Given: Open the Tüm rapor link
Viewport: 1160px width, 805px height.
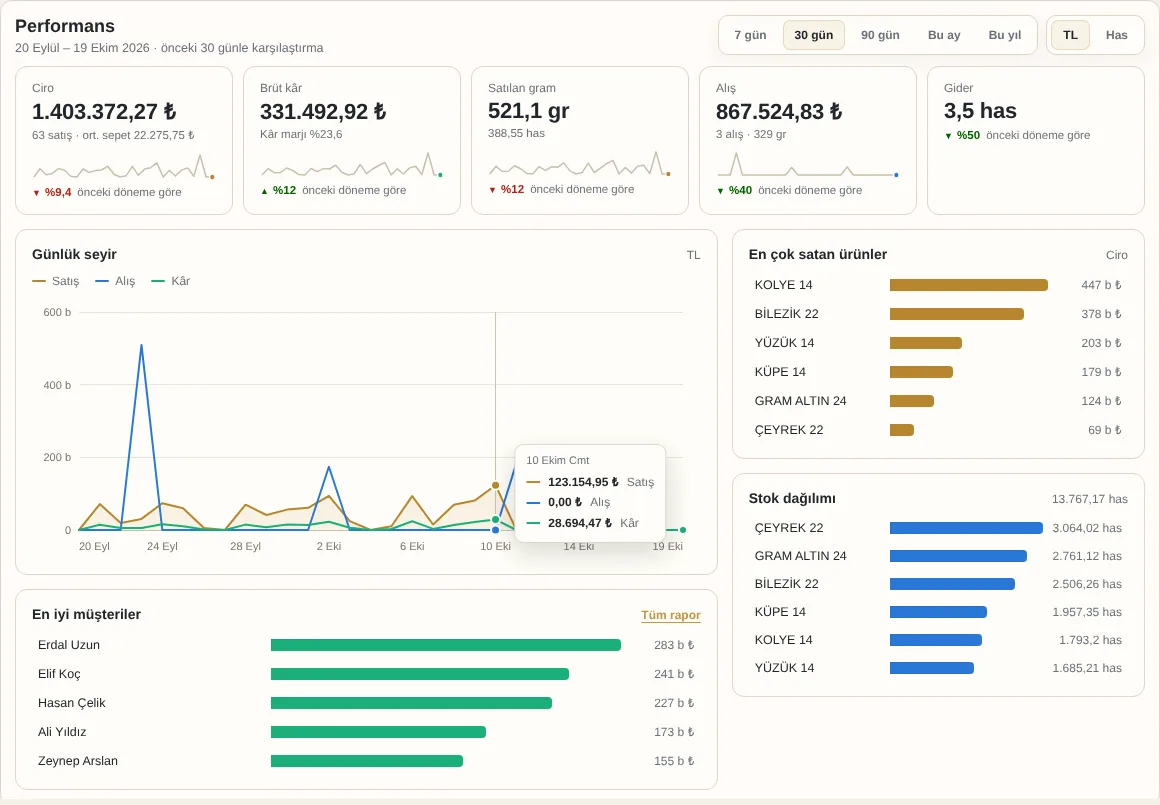Looking at the screenshot, I should click(670, 615).
